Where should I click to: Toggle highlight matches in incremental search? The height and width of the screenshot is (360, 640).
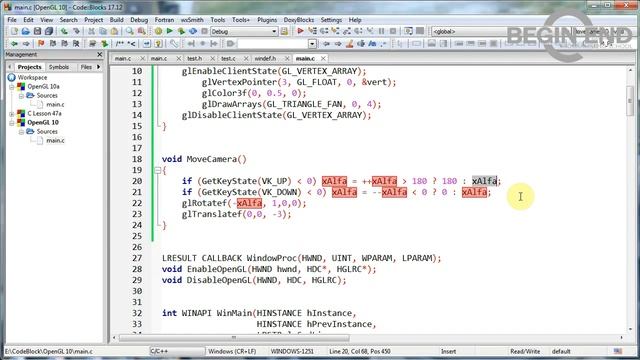349,43
